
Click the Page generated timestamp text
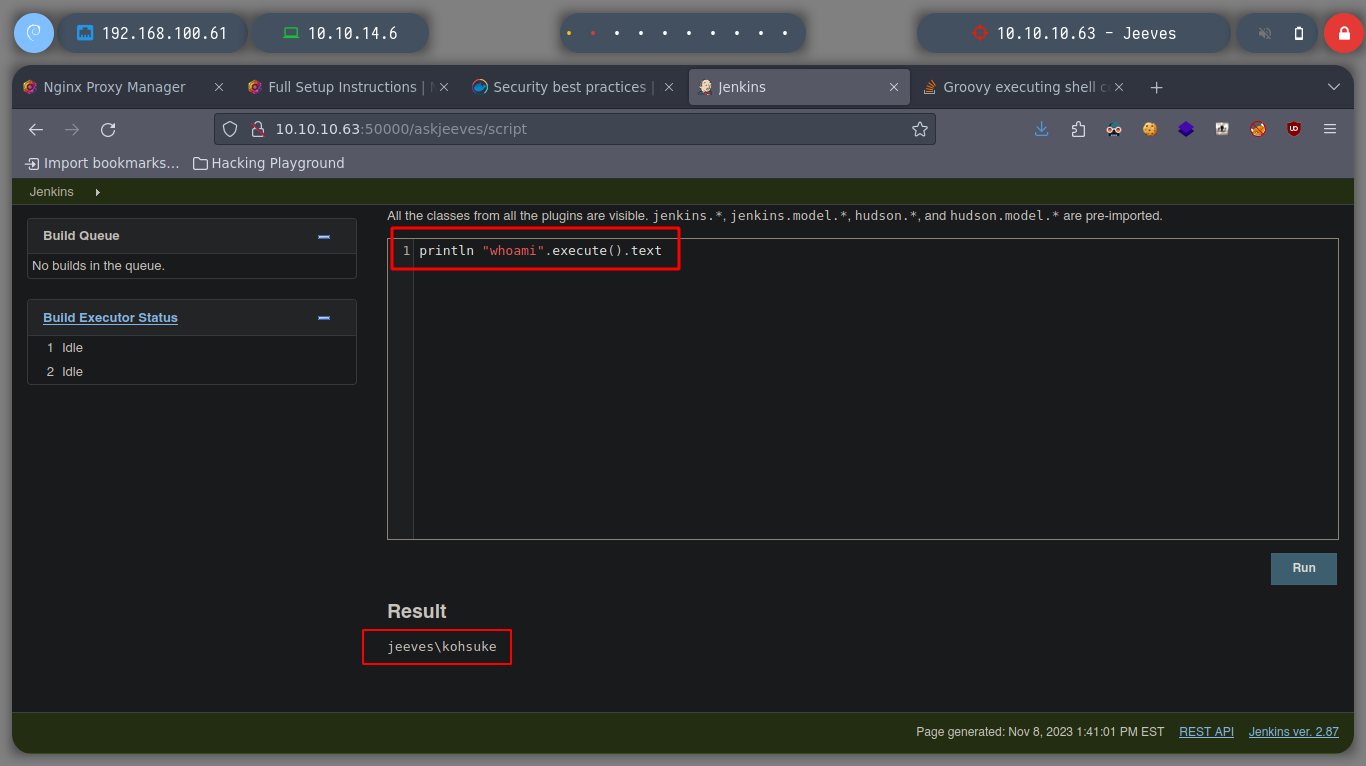(1040, 732)
